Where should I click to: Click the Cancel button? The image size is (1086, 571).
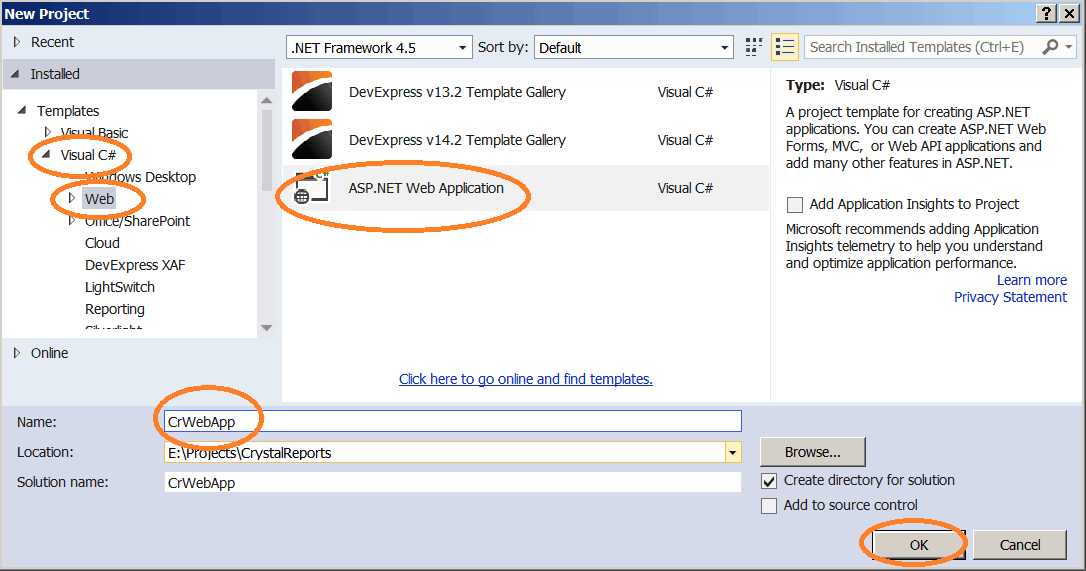click(1020, 545)
